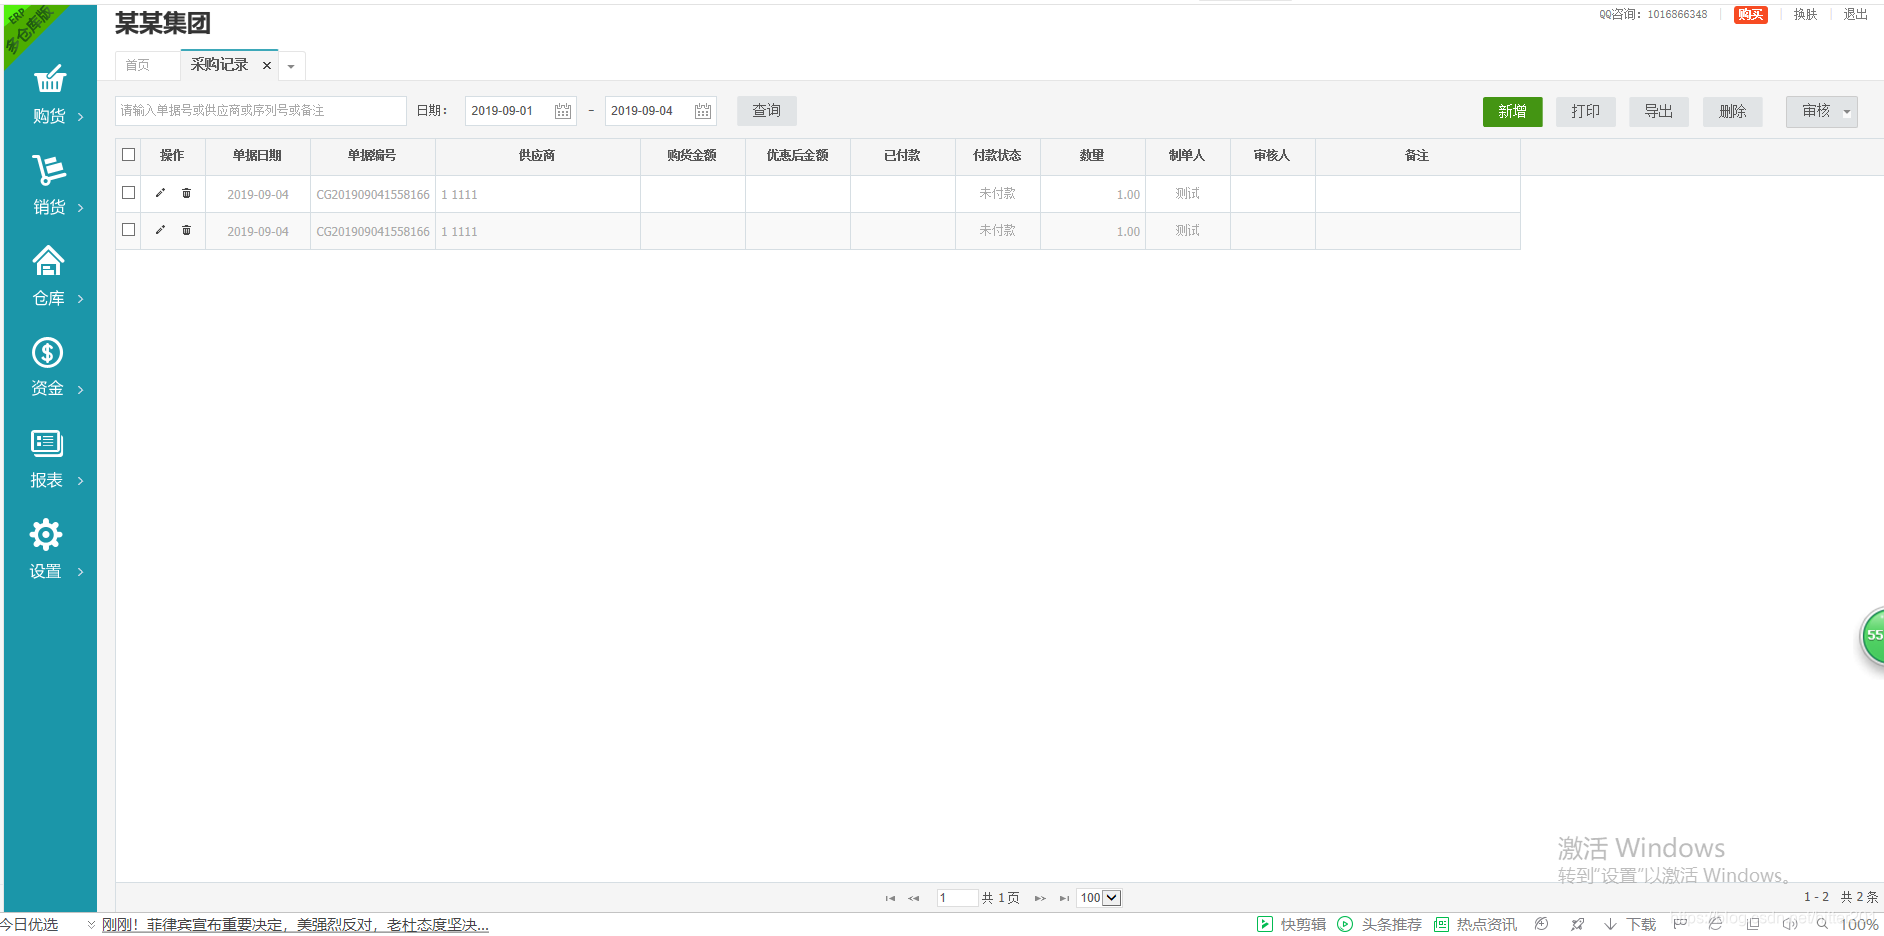Click the 导出 export button
The image size is (1884, 936).
tap(1659, 112)
